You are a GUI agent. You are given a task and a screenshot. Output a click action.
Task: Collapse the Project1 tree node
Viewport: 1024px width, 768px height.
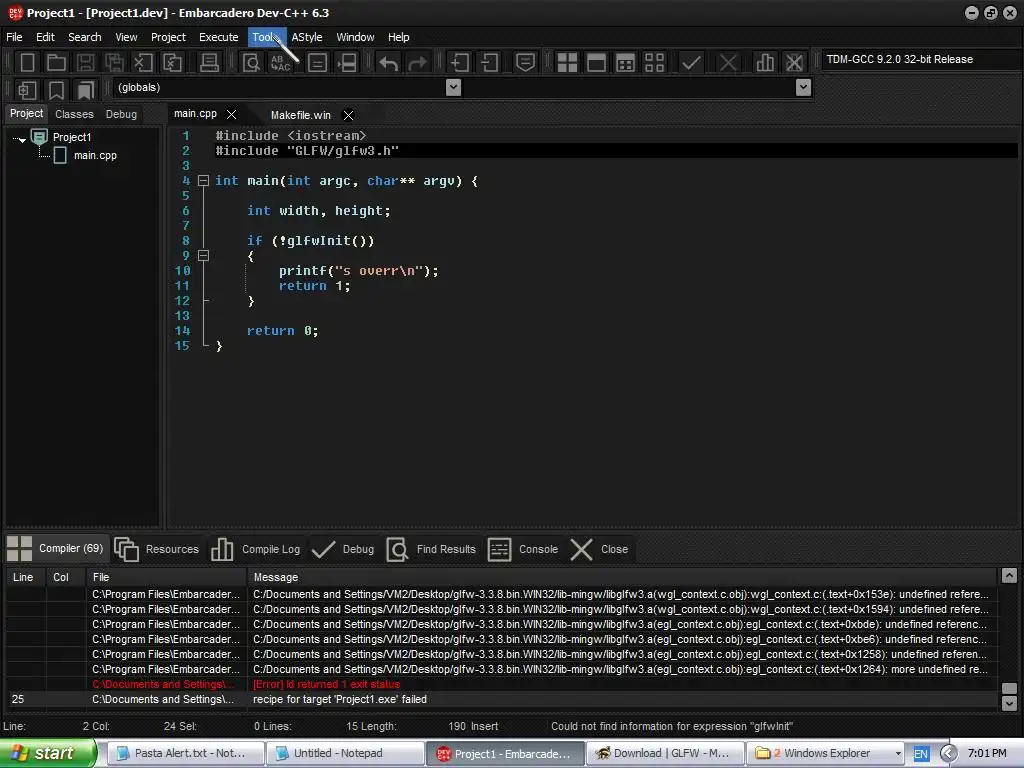(21, 138)
